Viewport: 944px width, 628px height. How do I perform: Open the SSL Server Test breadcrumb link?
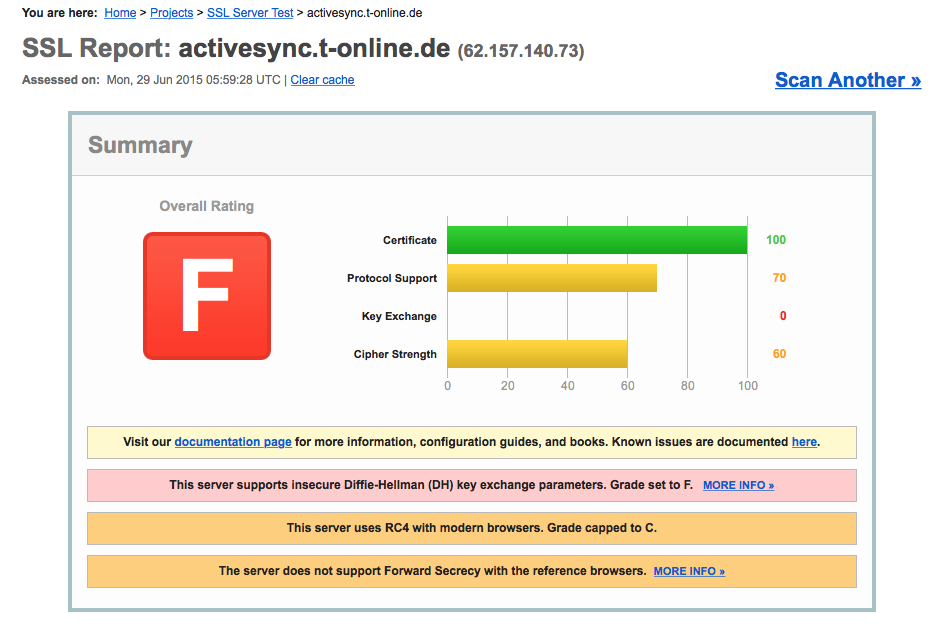tap(250, 13)
